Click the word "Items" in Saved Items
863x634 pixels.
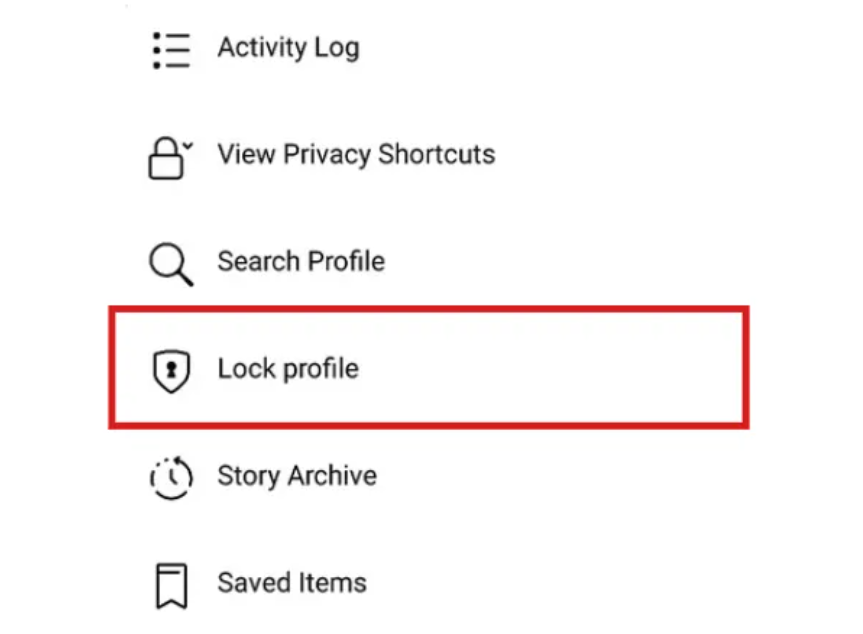(x=335, y=583)
